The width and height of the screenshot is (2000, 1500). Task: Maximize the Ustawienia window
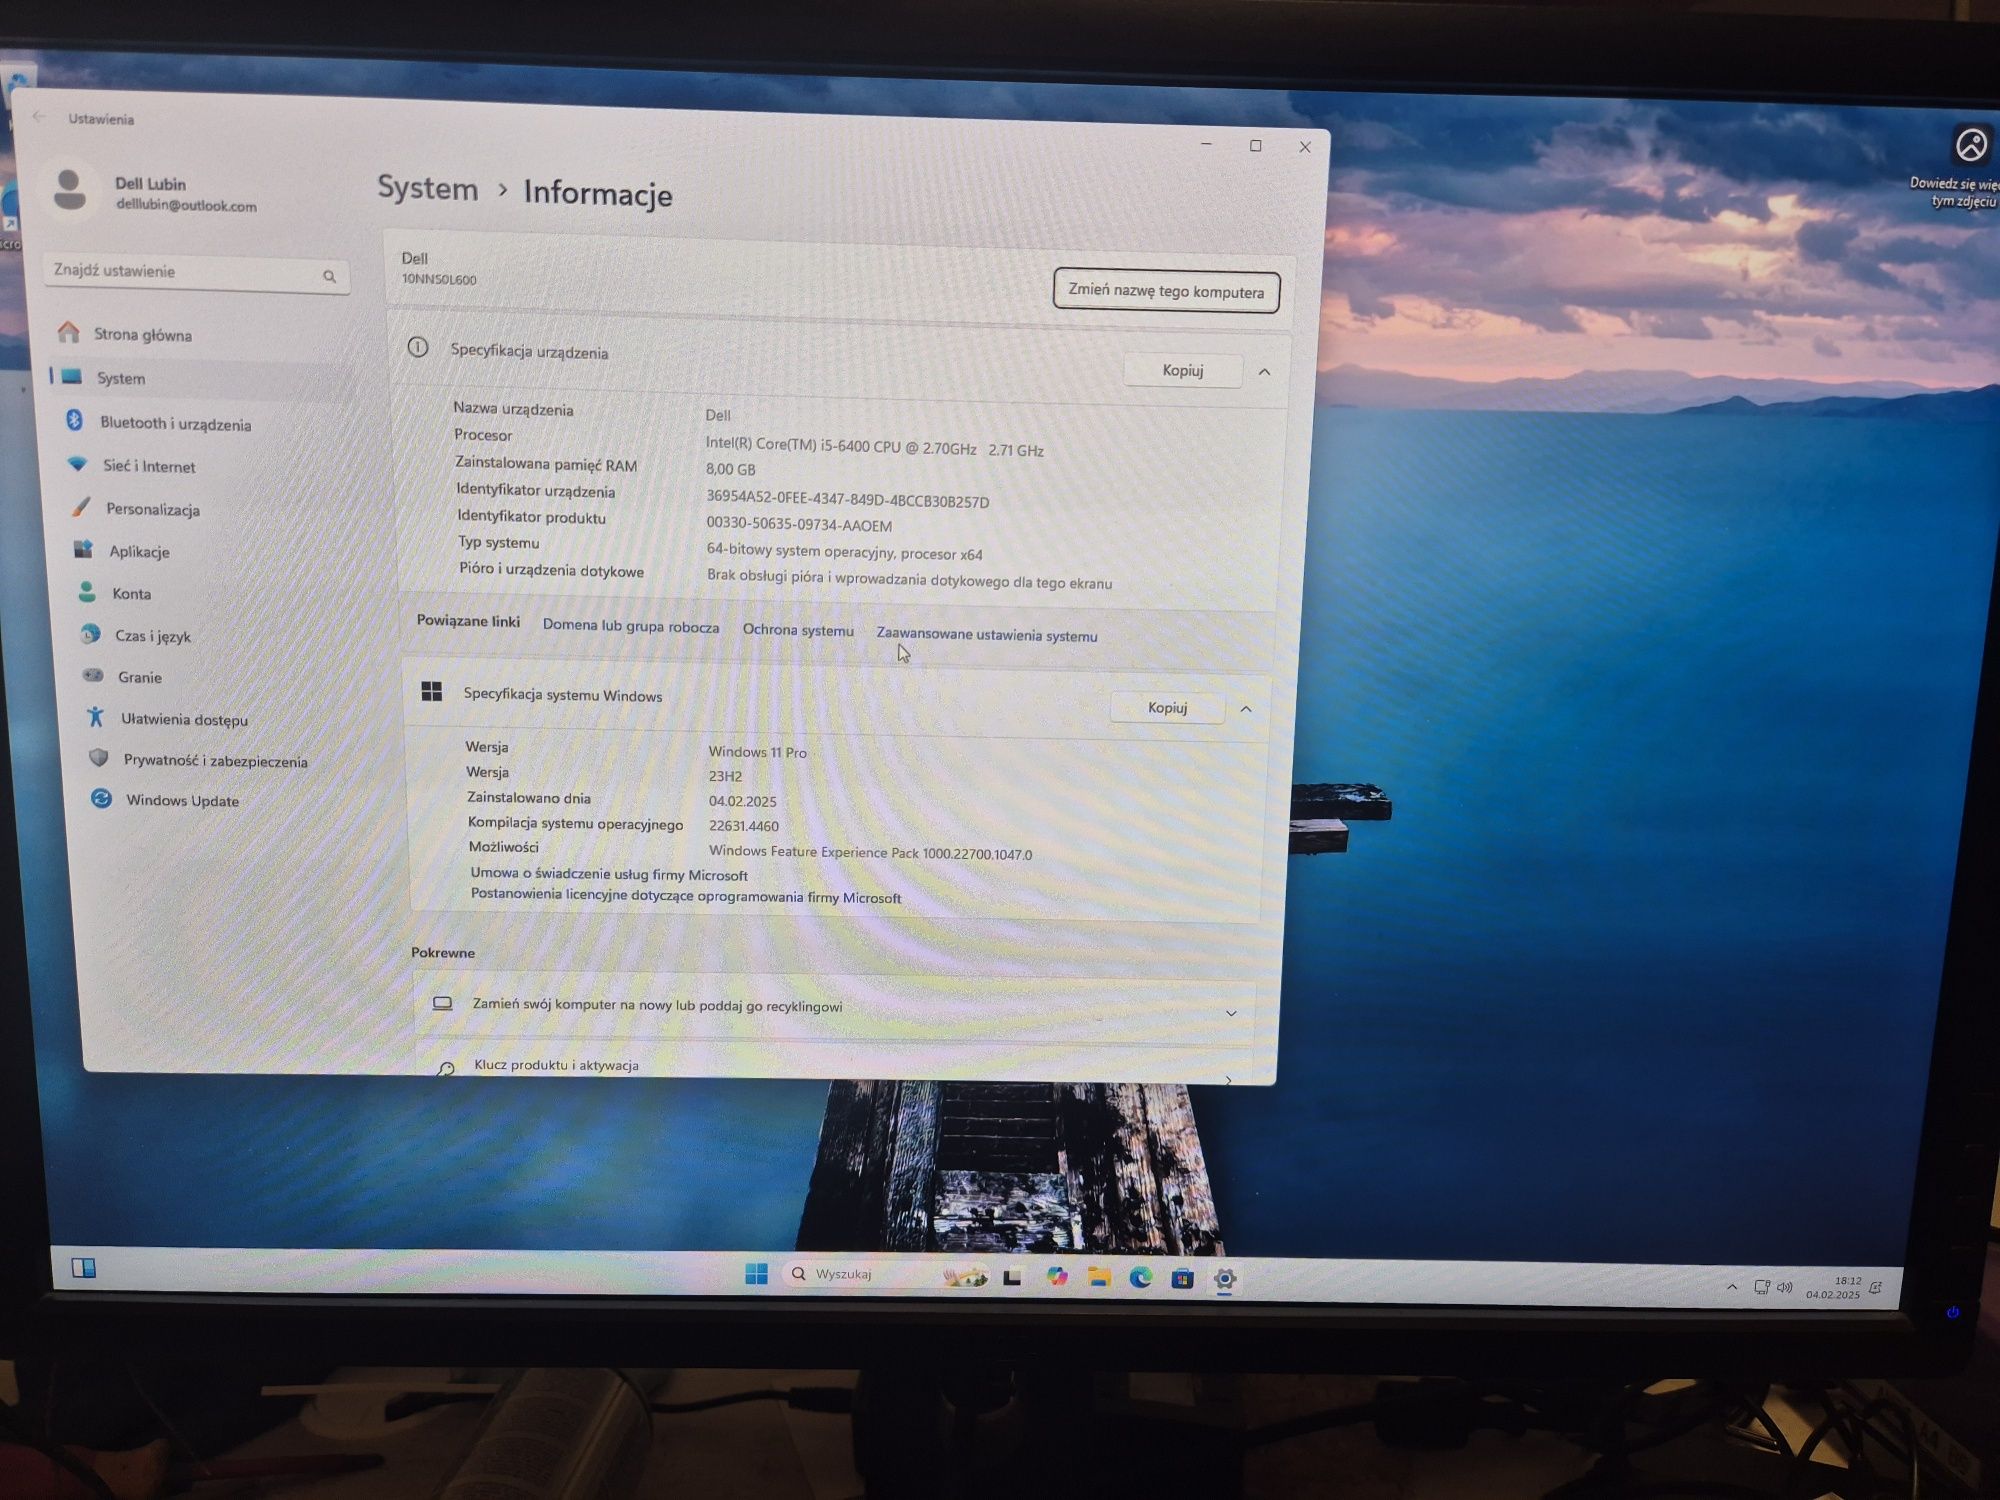point(1256,146)
